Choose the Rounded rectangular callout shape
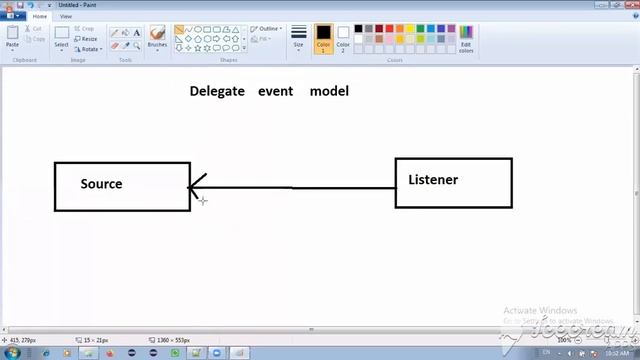This screenshot has height=360, width=640. pos(216,48)
